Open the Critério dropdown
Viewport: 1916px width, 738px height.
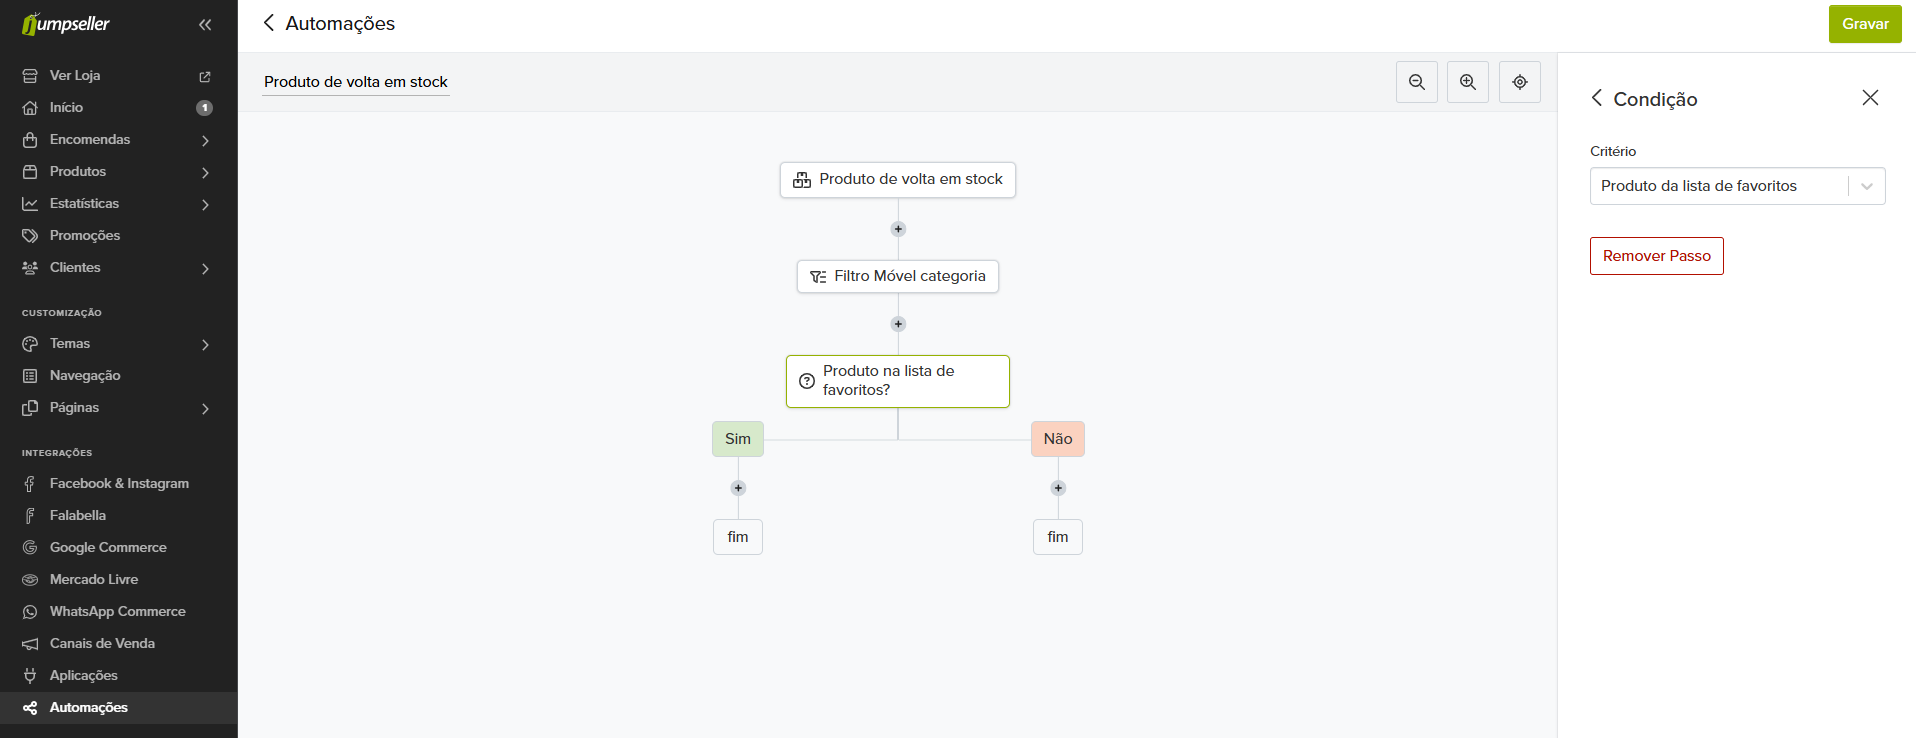point(1737,186)
